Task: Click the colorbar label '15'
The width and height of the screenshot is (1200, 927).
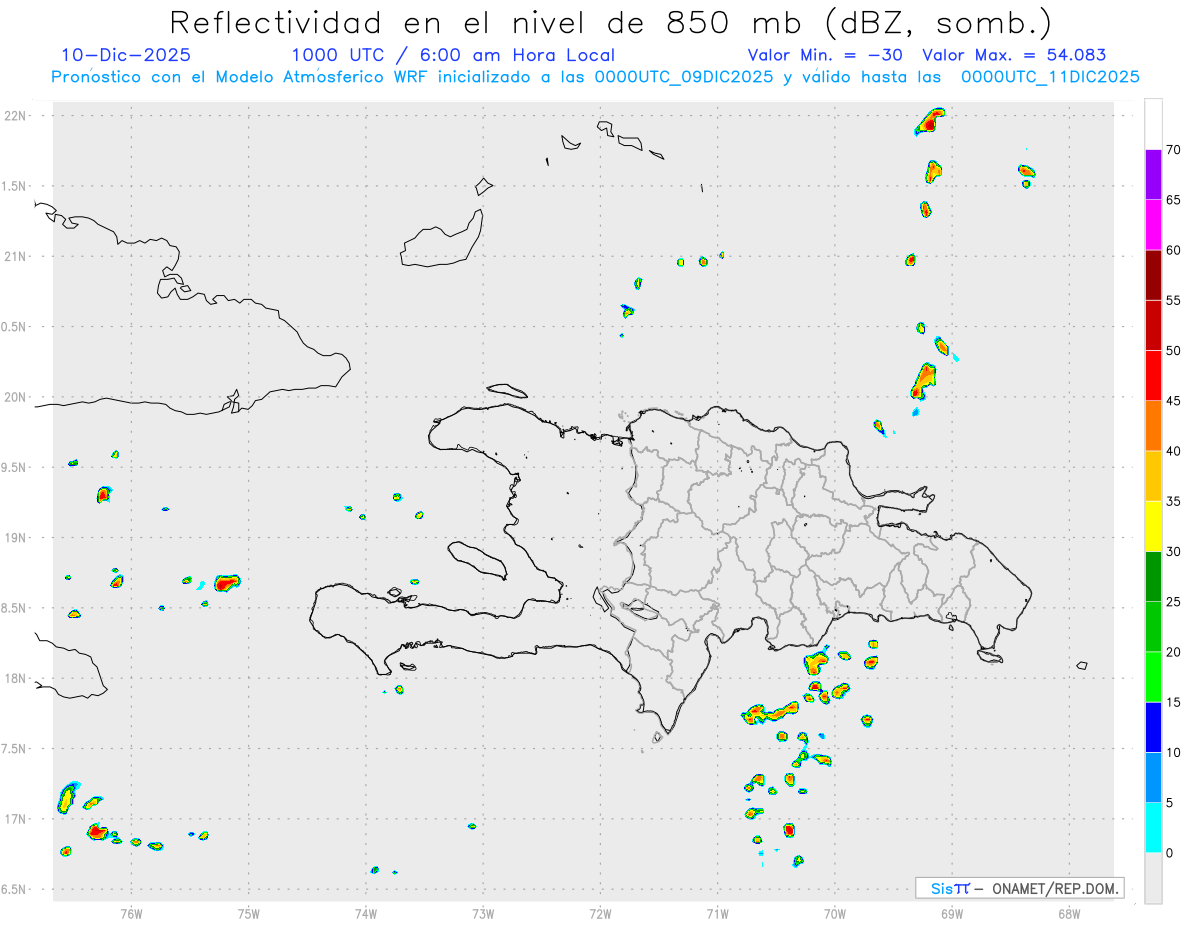Action: [x=1173, y=702]
